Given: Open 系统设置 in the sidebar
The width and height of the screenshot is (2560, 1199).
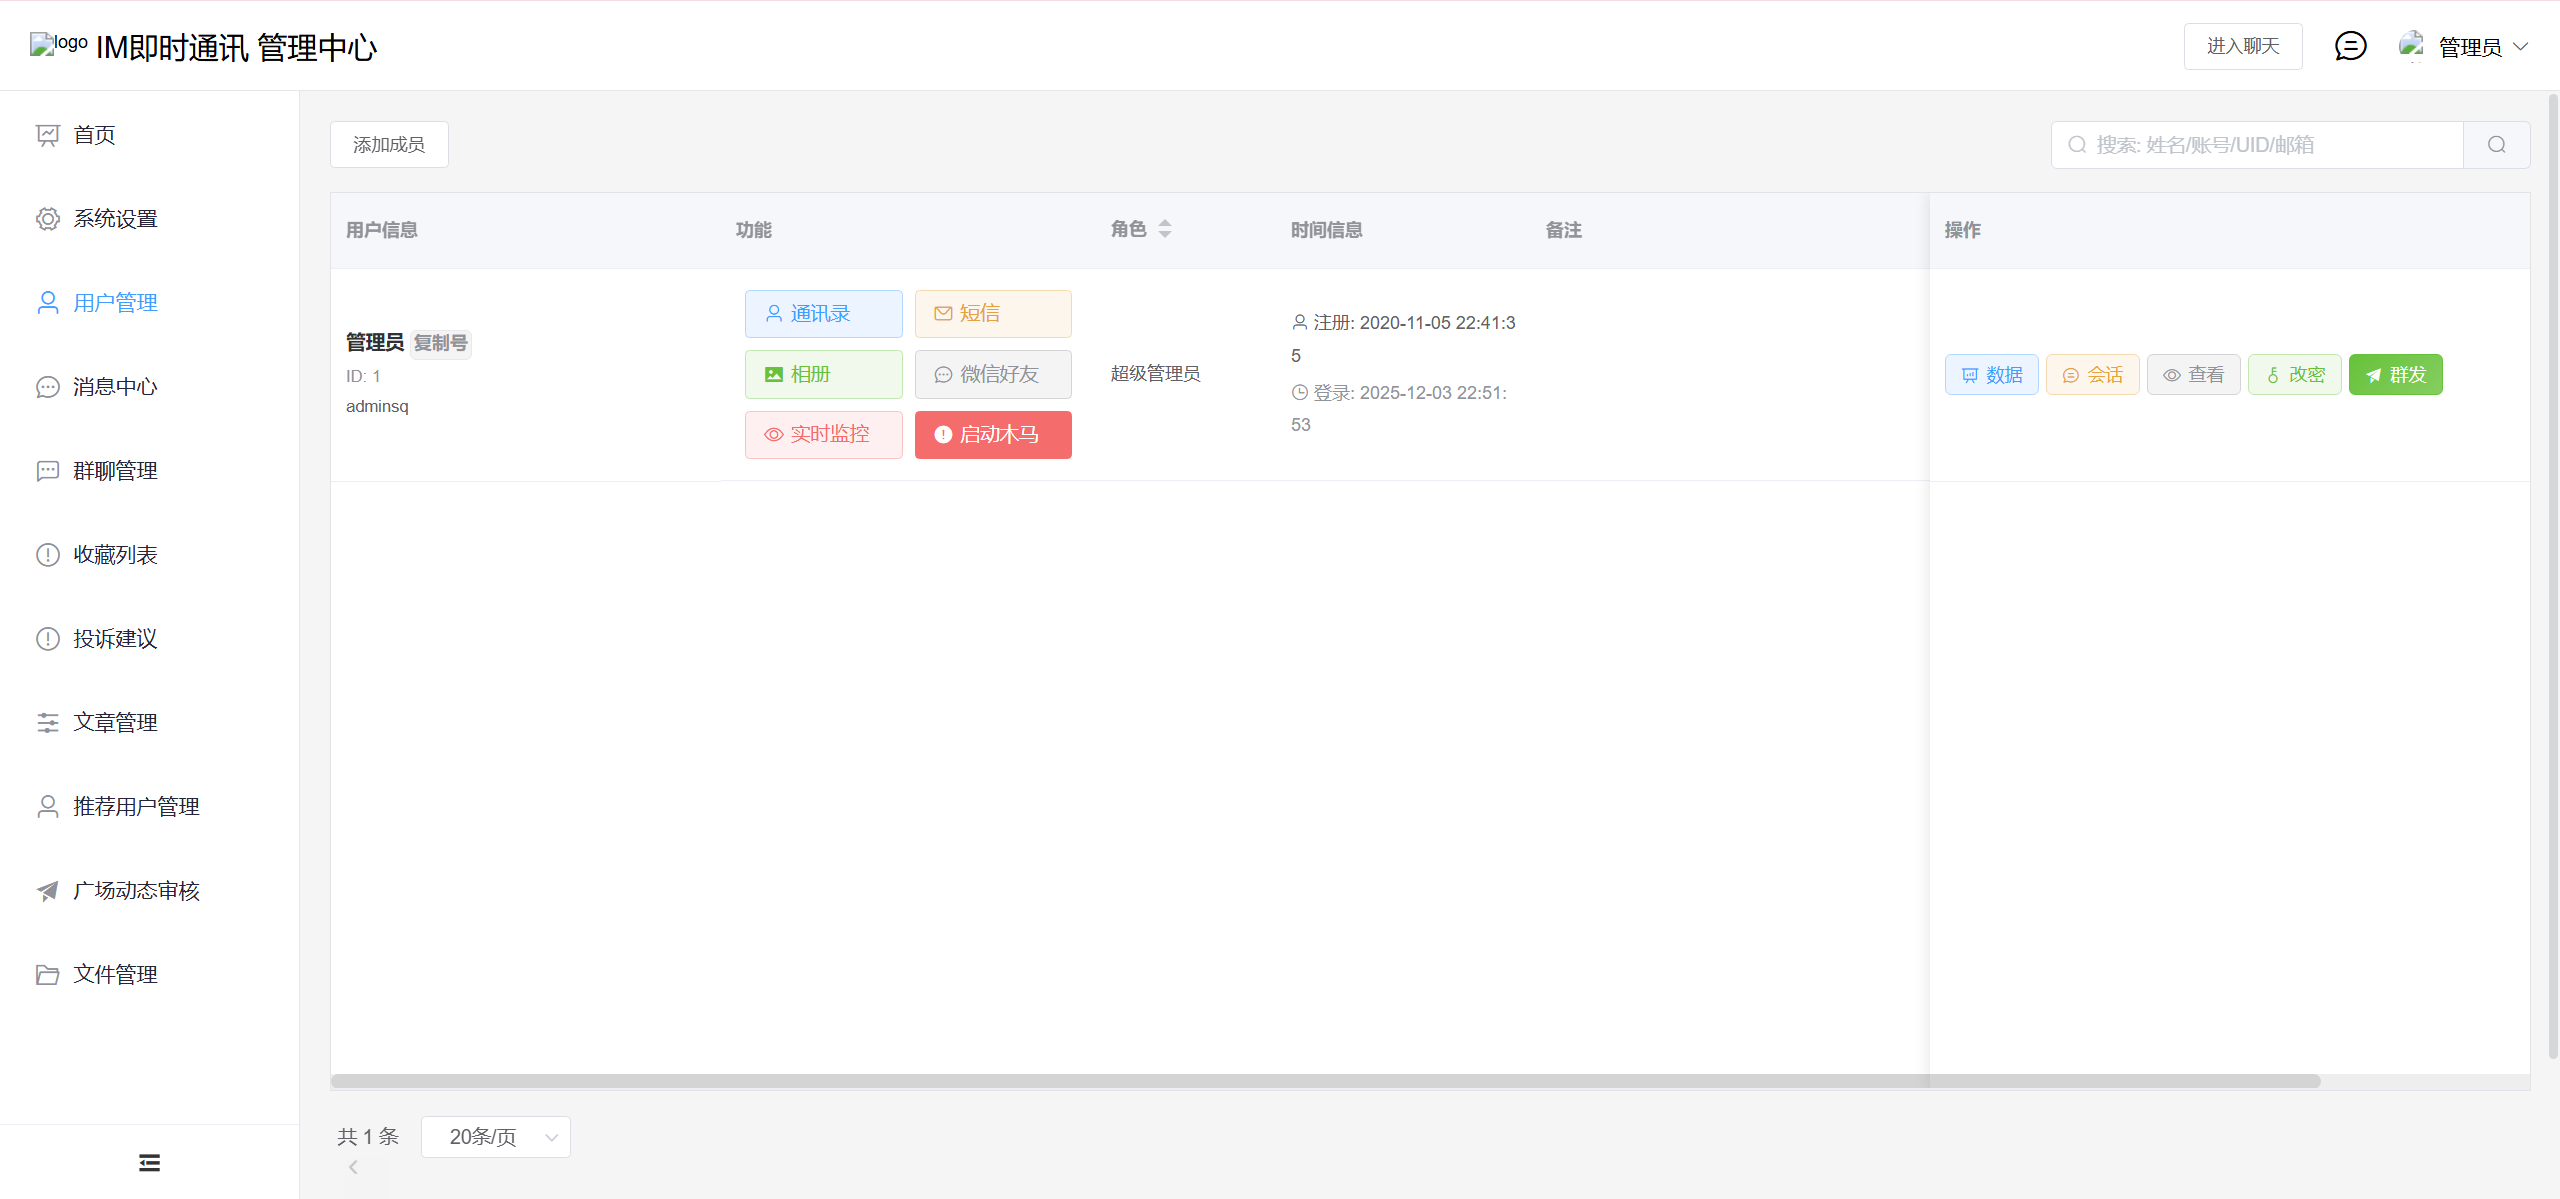Looking at the screenshot, I should pos(115,219).
